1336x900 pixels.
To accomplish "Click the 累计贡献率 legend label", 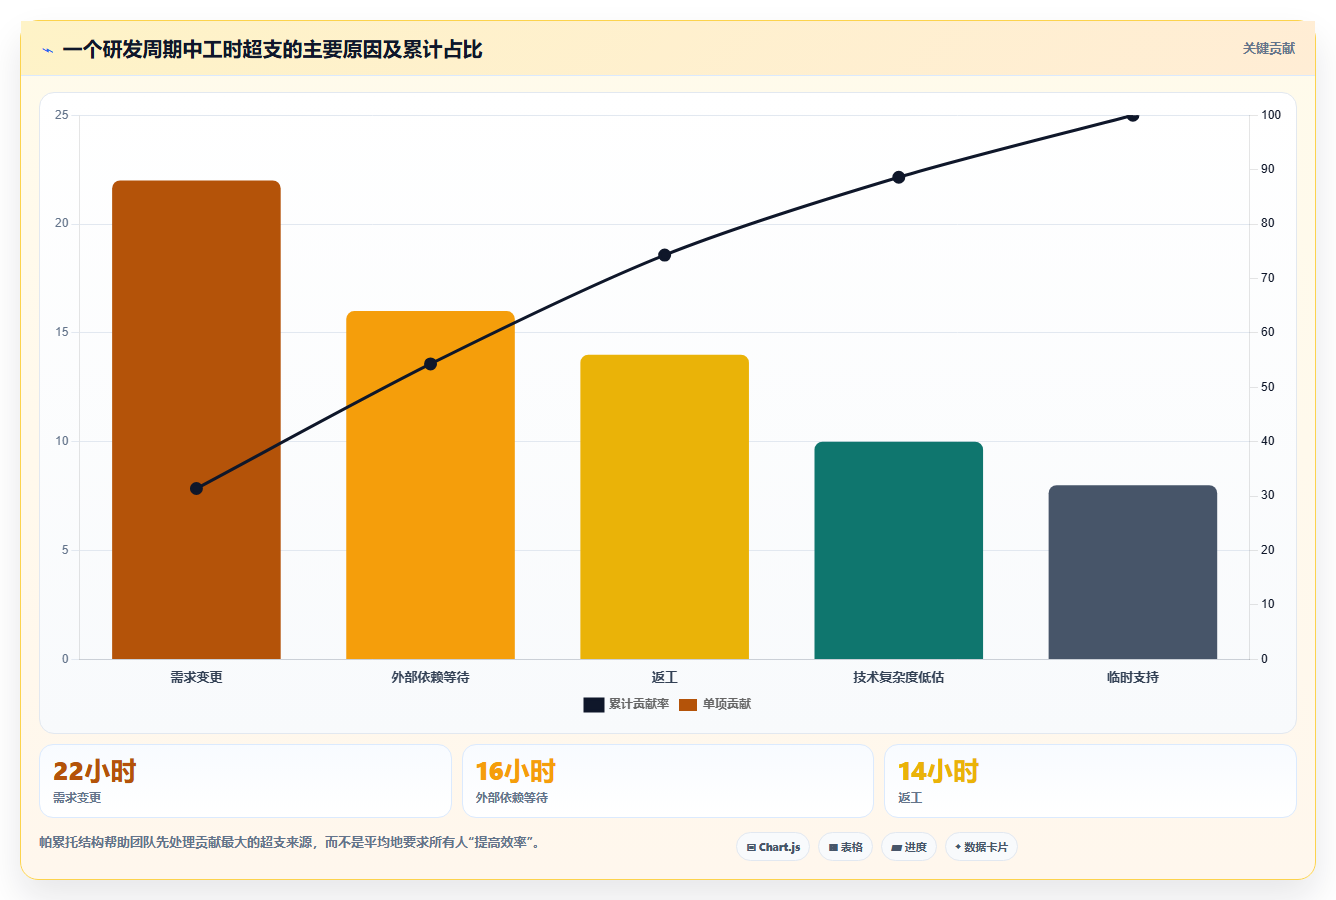I will pyautogui.click(x=639, y=704).
